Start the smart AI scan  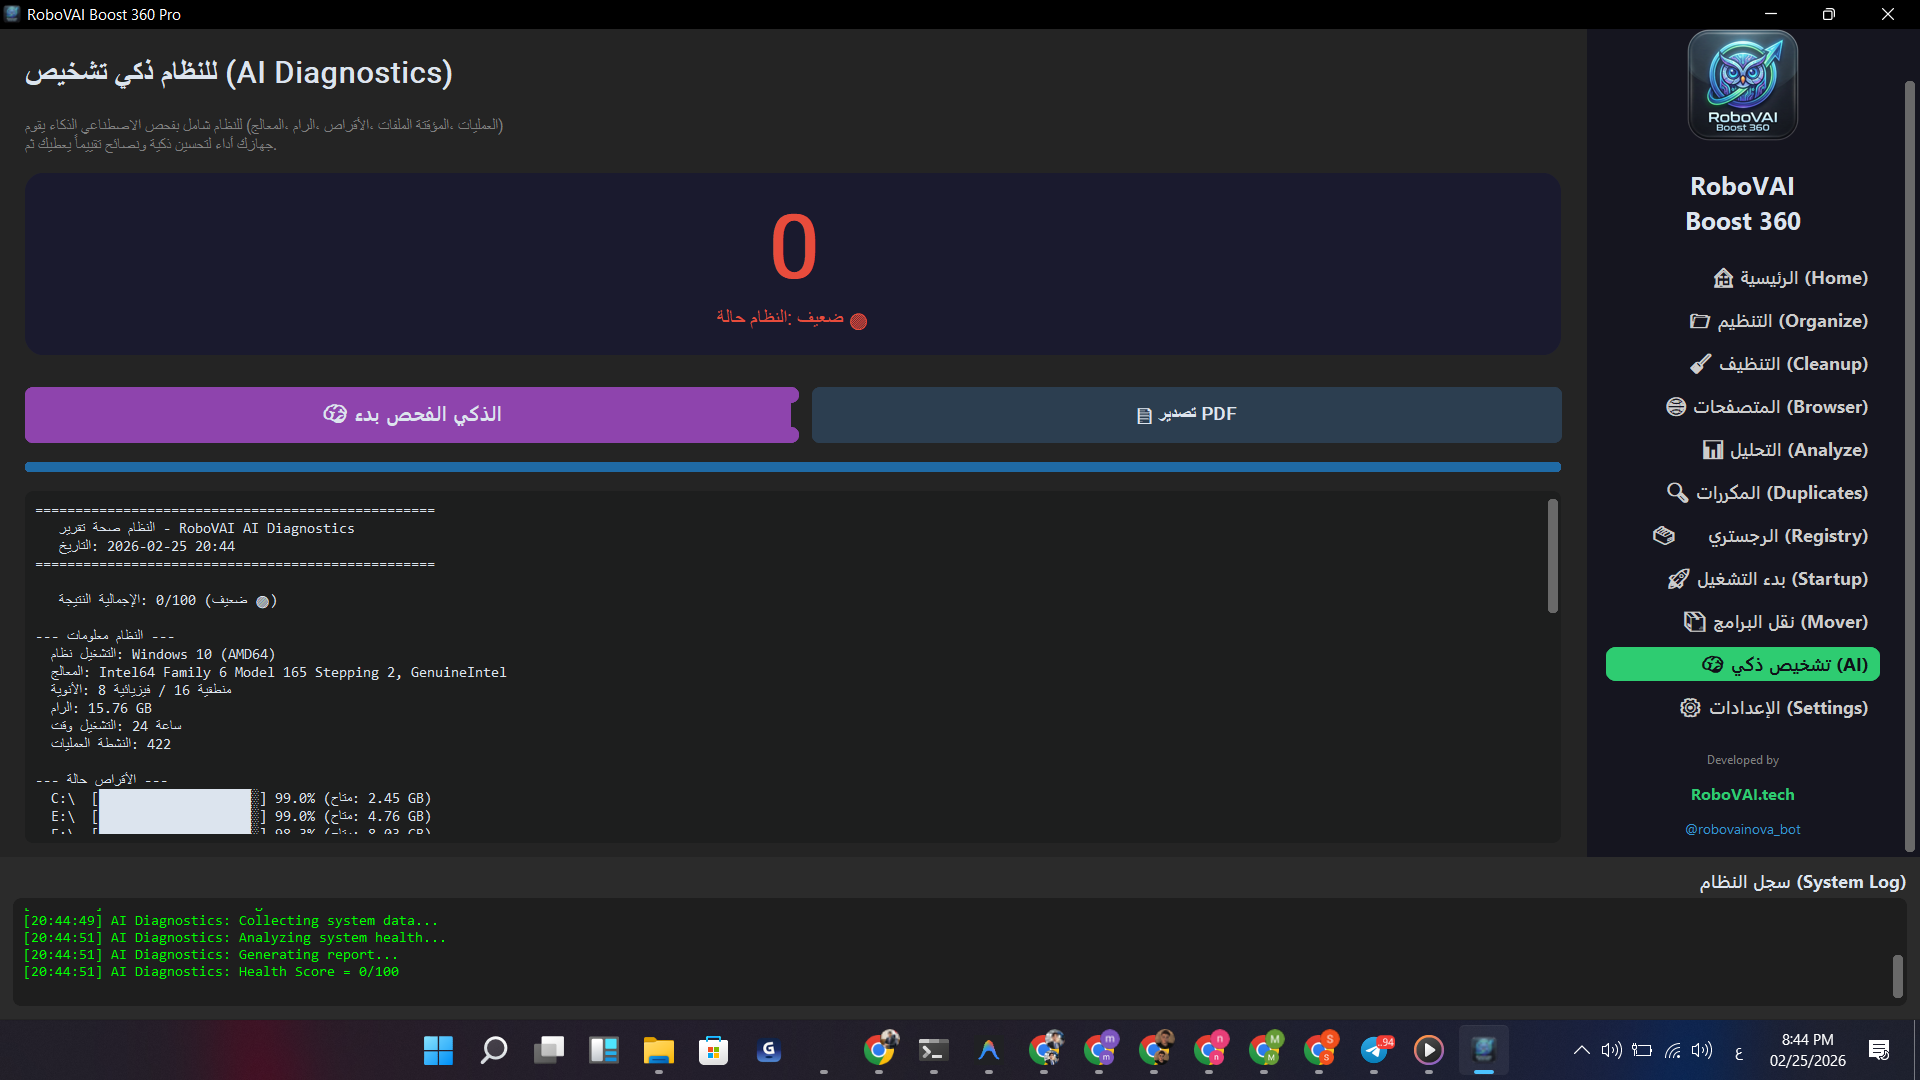point(411,415)
